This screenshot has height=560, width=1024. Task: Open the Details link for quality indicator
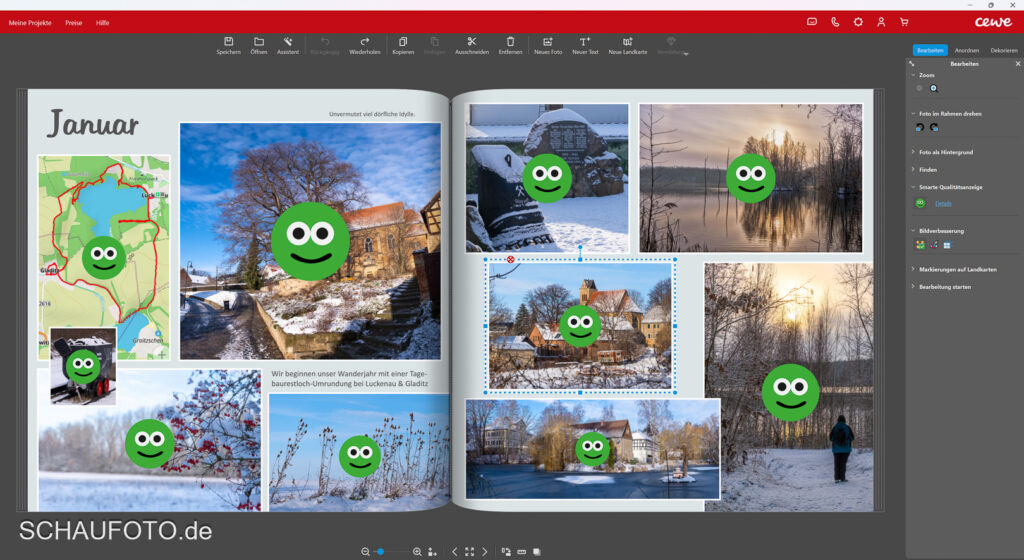(943, 204)
